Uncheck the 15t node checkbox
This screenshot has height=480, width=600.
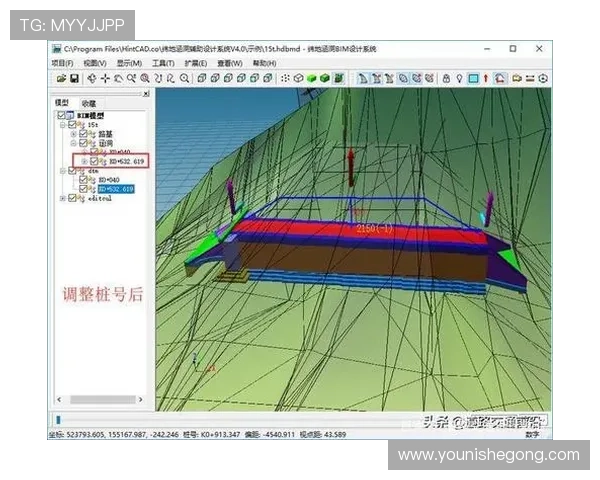click(72, 124)
